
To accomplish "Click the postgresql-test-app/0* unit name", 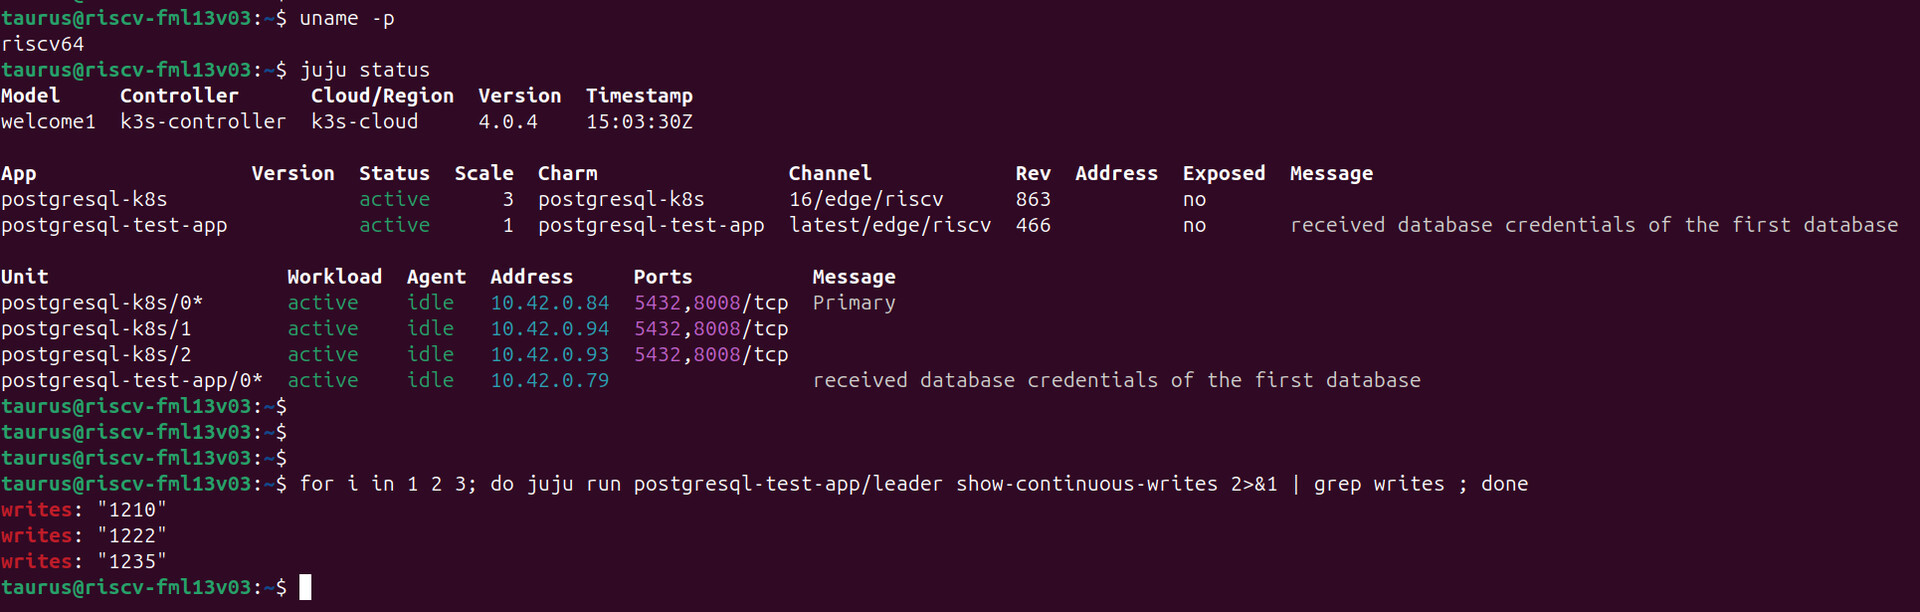I will point(132,381).
